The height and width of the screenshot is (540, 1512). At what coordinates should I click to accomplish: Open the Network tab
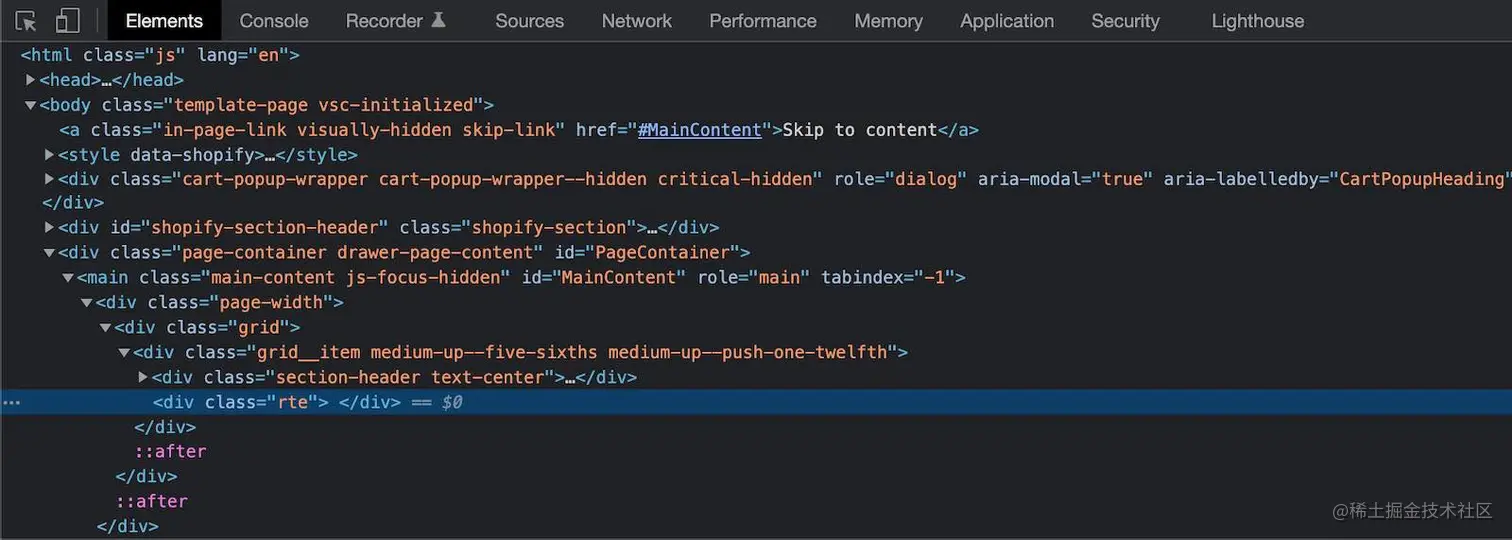(x=637, y=20)
